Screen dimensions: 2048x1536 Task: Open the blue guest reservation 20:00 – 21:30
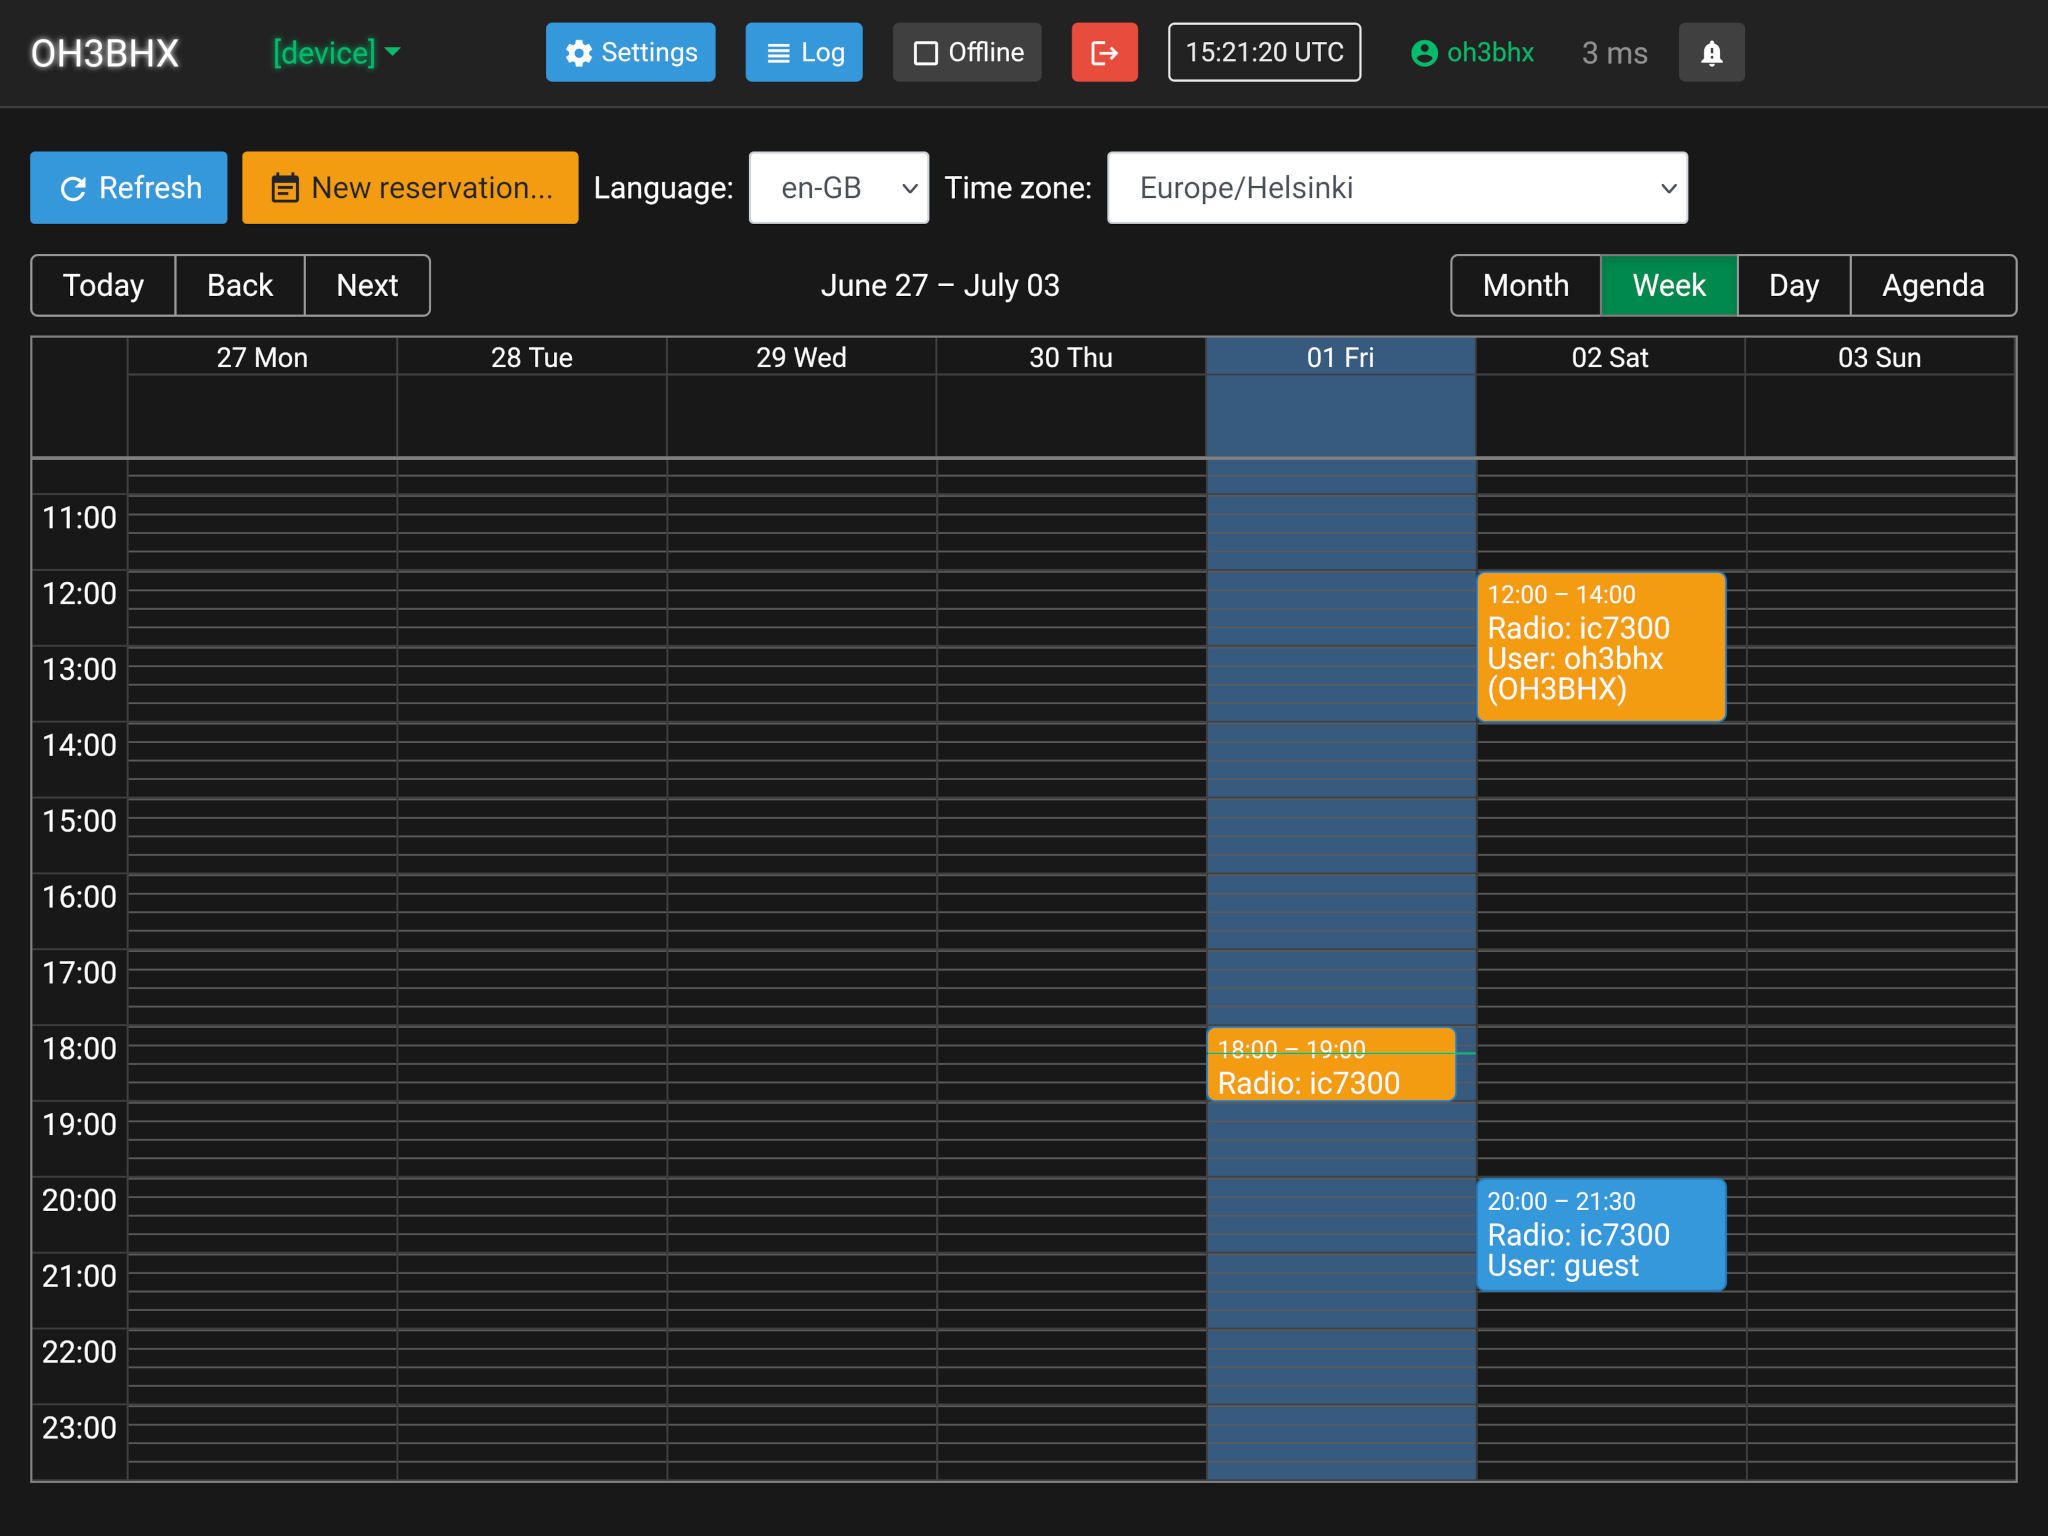[x=1600, y=1234]
